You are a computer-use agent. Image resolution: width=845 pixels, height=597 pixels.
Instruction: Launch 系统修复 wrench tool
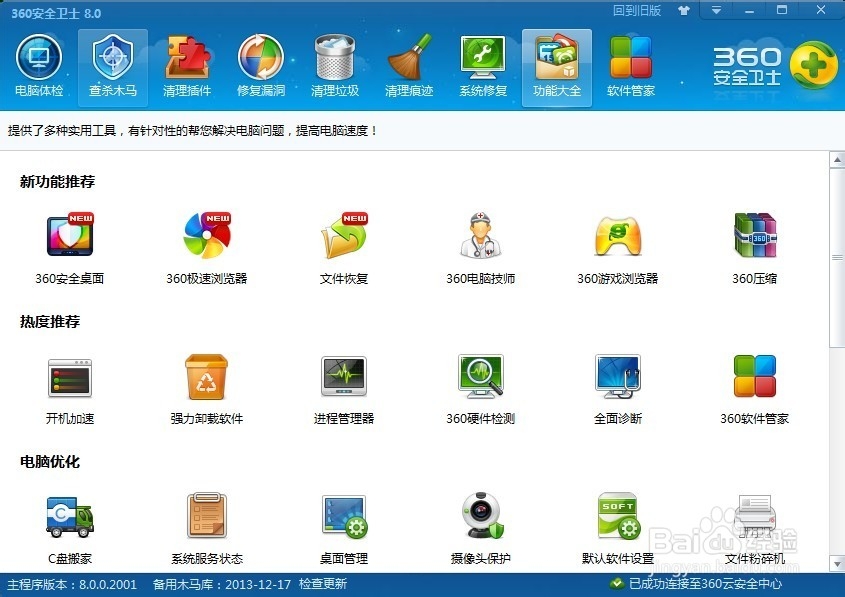483,63
